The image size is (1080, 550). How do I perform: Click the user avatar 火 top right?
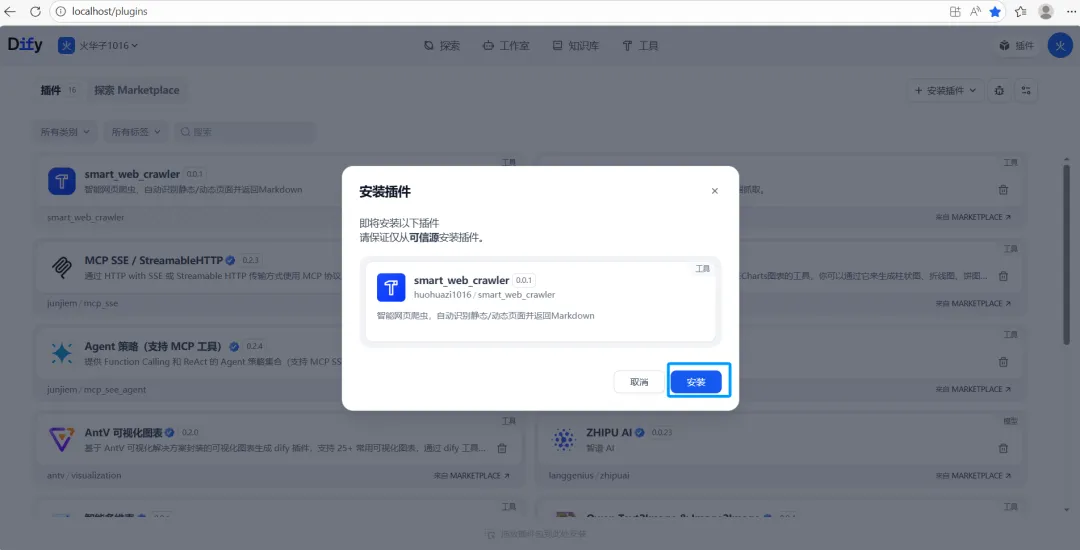1060,46
